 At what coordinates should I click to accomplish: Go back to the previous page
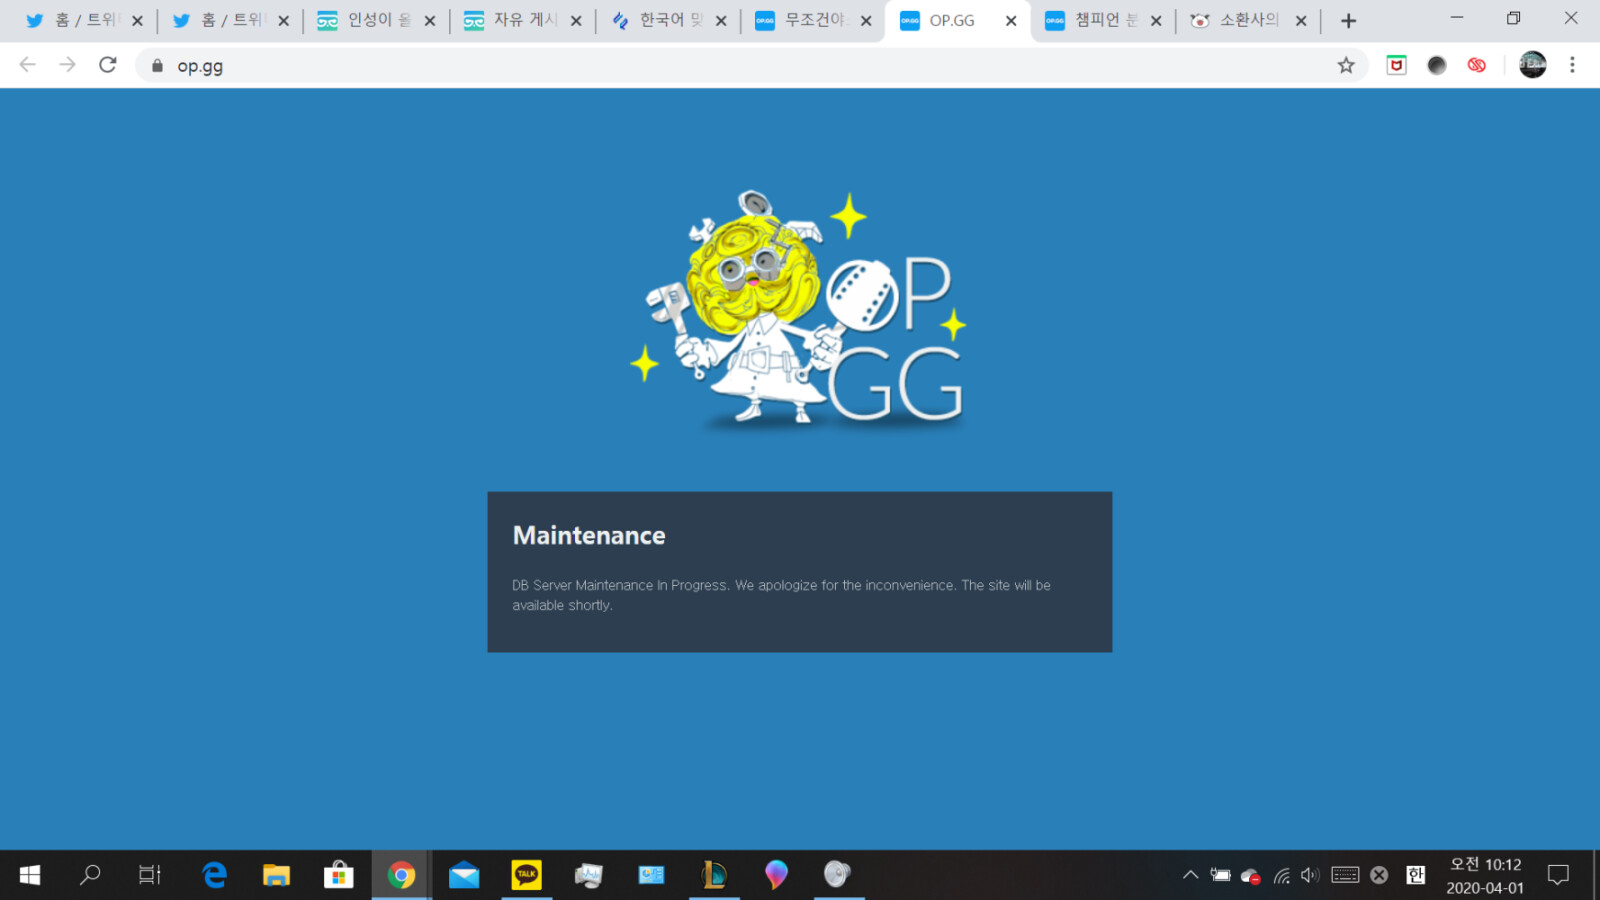pyautogui.click(x=27, y=65)
